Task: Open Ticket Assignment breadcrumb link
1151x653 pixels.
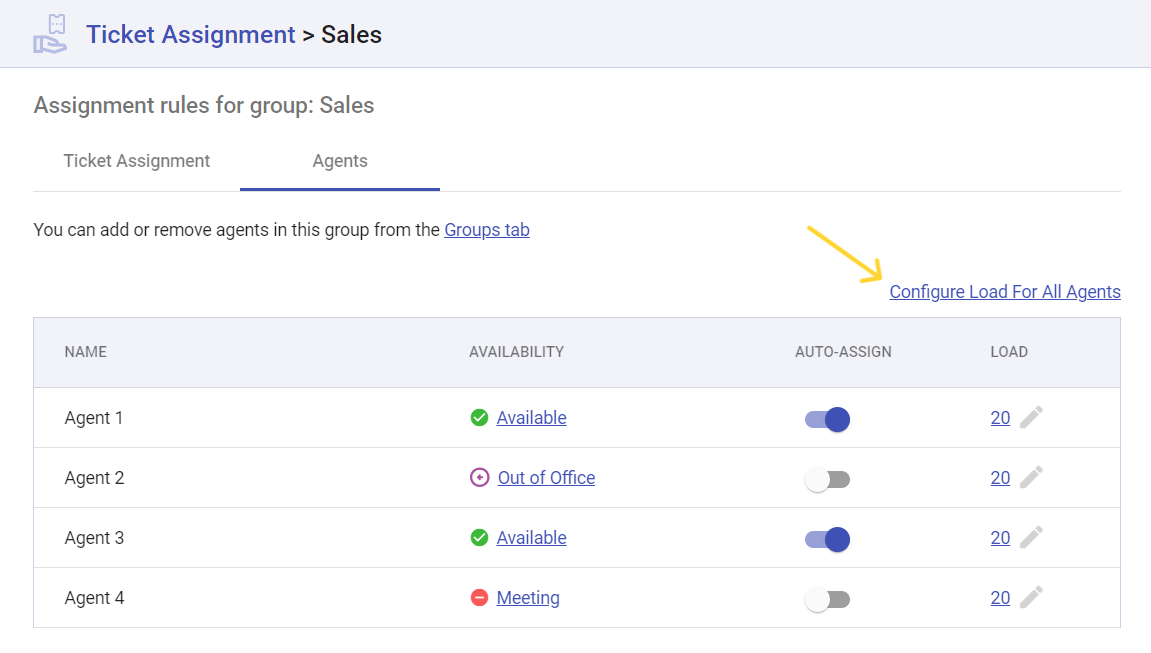Action: (191, 34)
